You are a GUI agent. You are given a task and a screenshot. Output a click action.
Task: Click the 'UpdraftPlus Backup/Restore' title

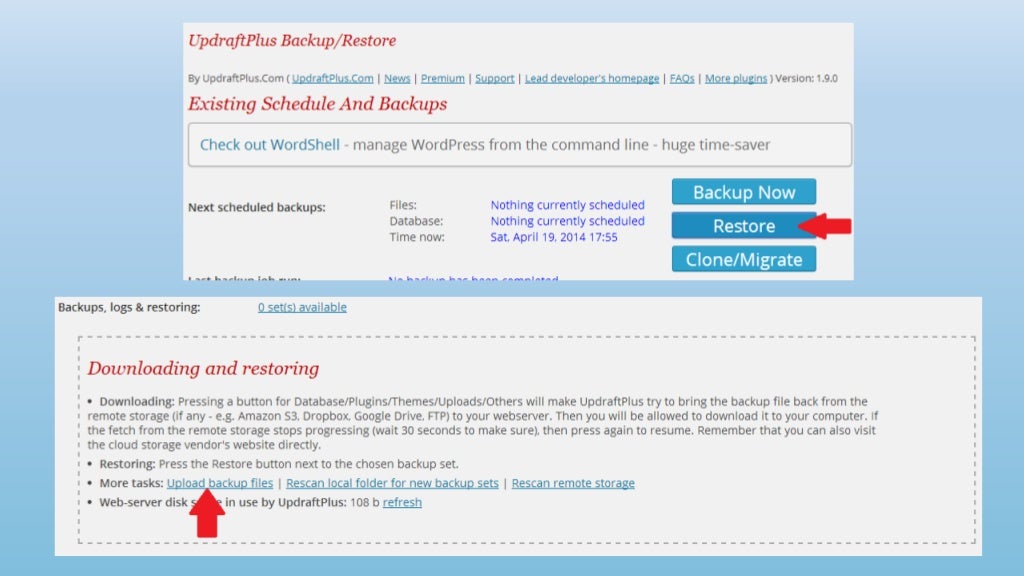tap(292, 40)
